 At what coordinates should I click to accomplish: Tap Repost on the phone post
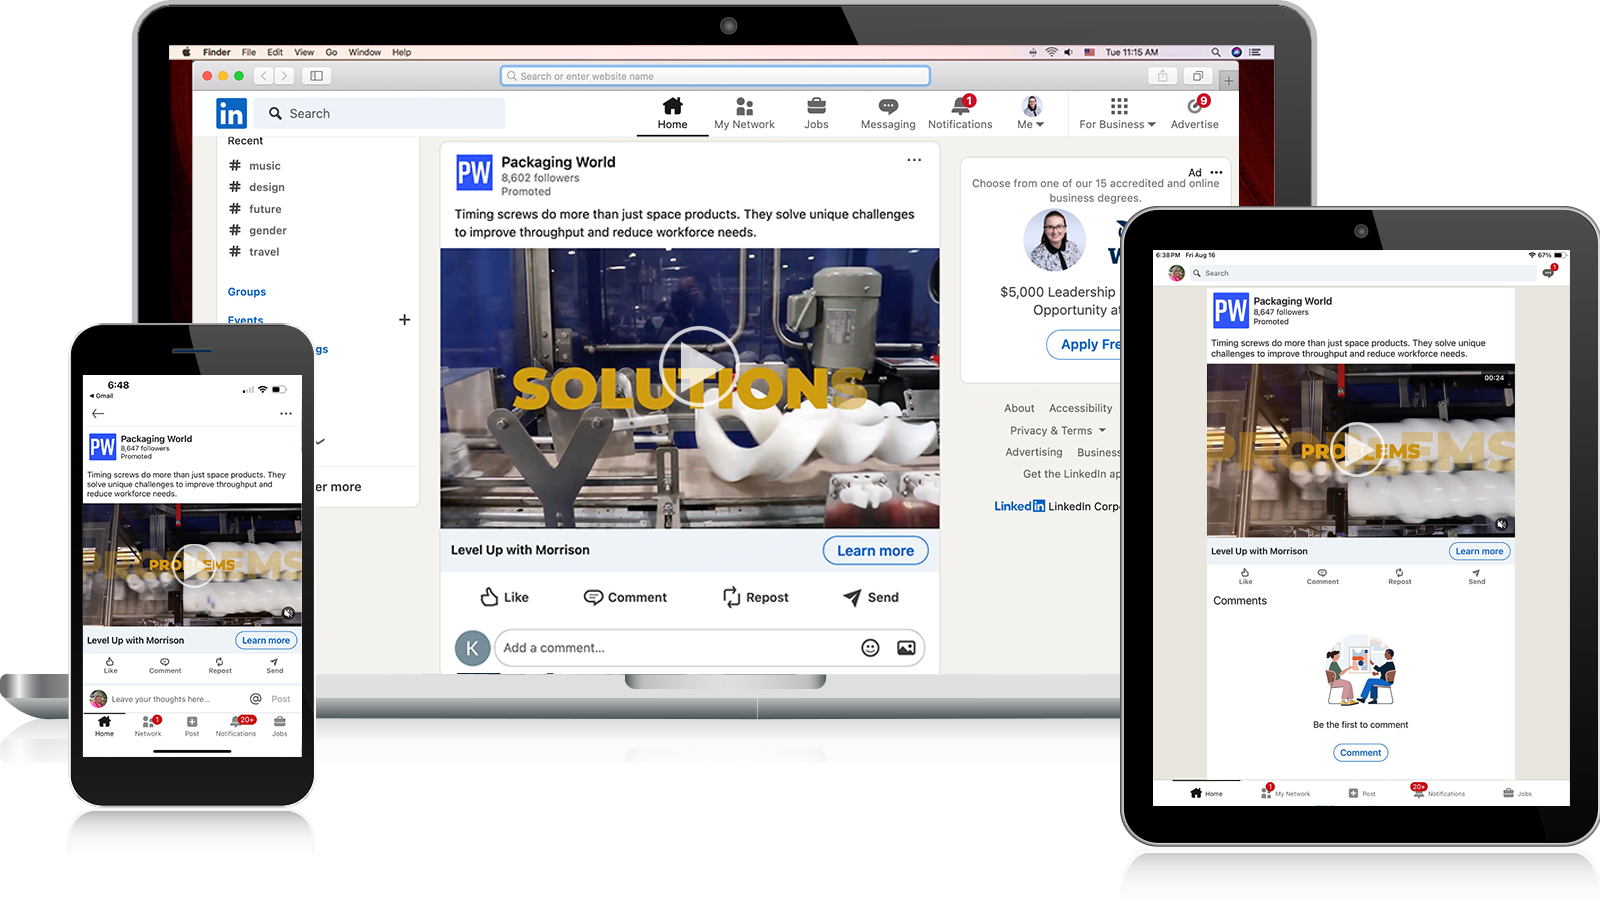pyautogui.click(x=220, y=666)
